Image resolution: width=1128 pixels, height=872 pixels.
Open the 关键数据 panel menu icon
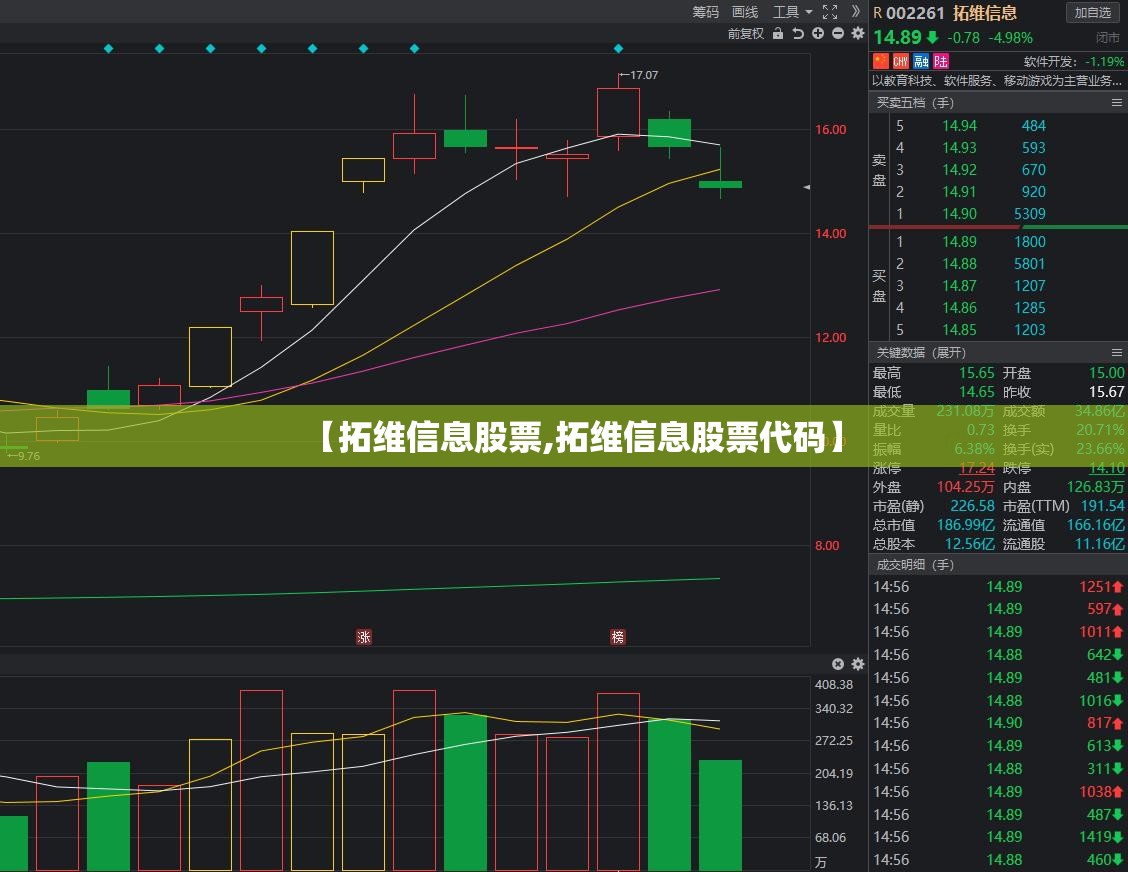click(x=1116, y=353)
